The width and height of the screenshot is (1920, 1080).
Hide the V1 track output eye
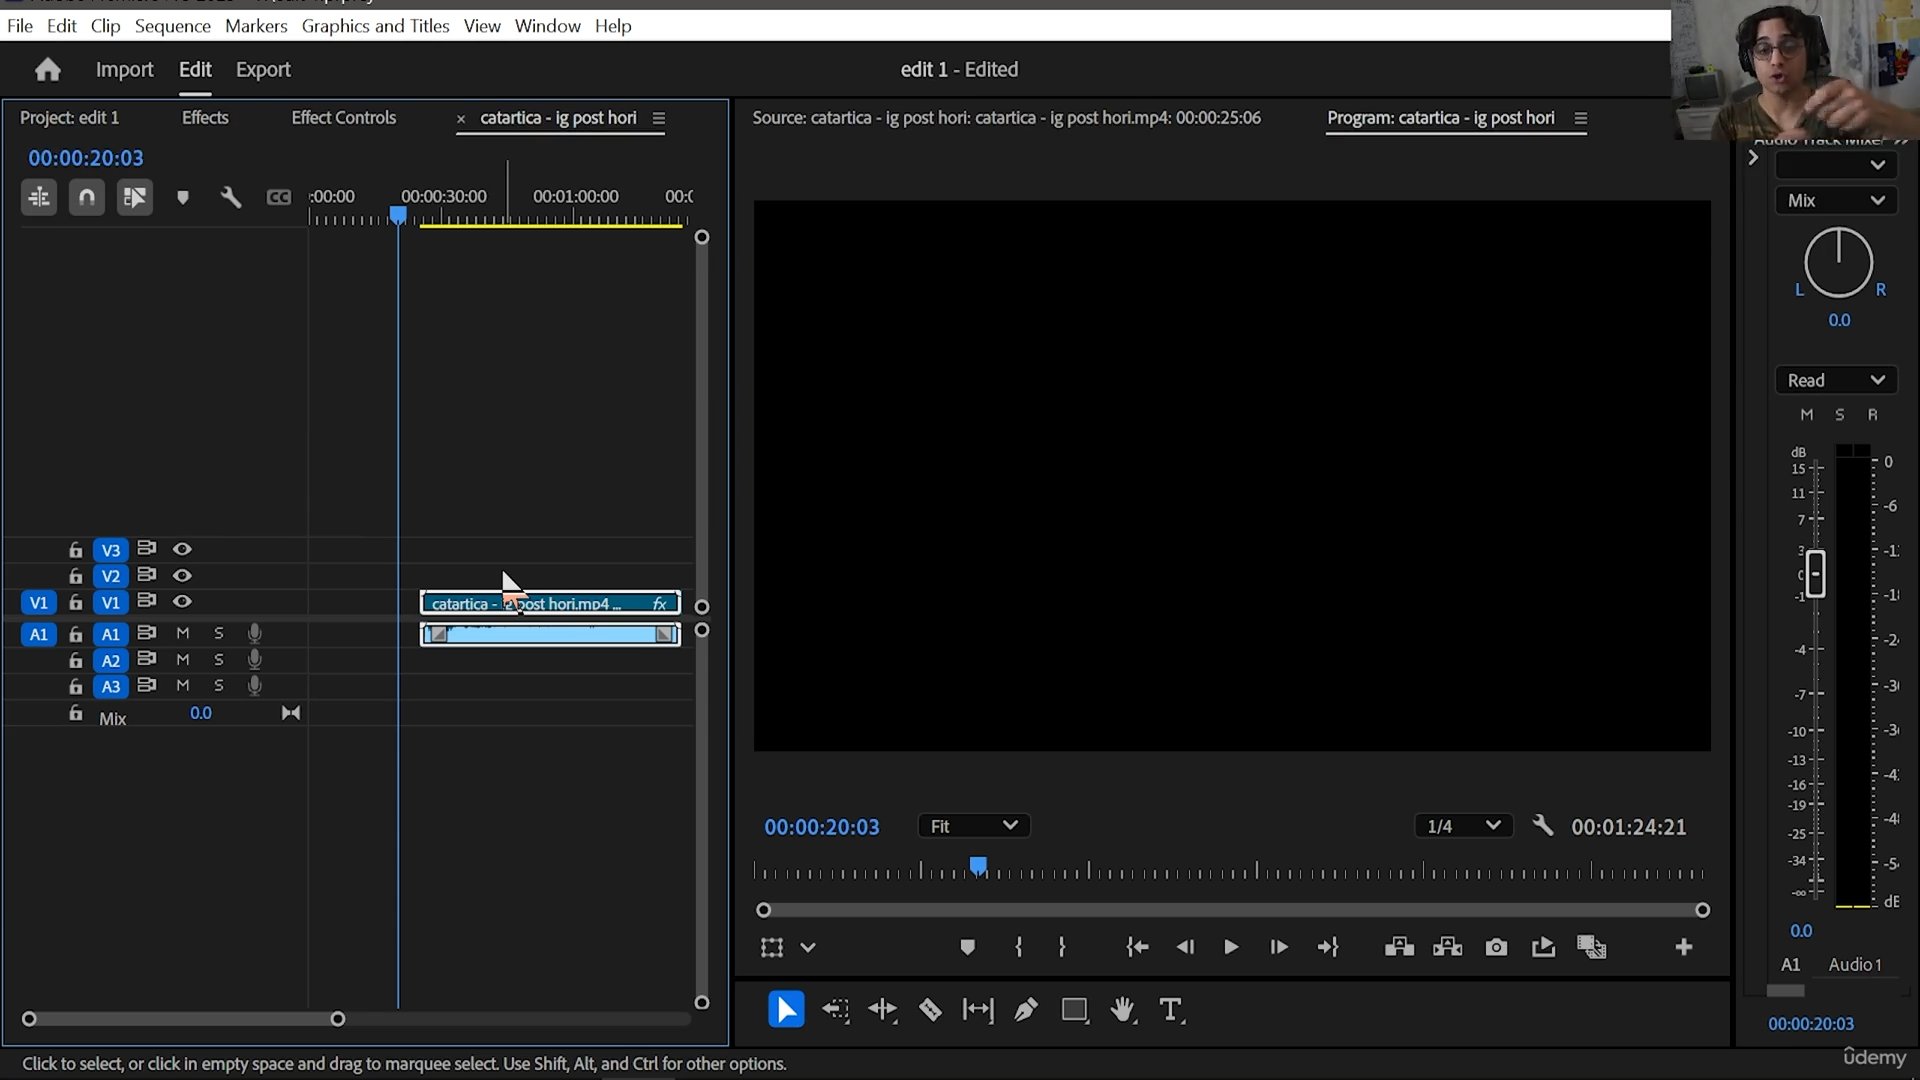[x=182, y=602]
